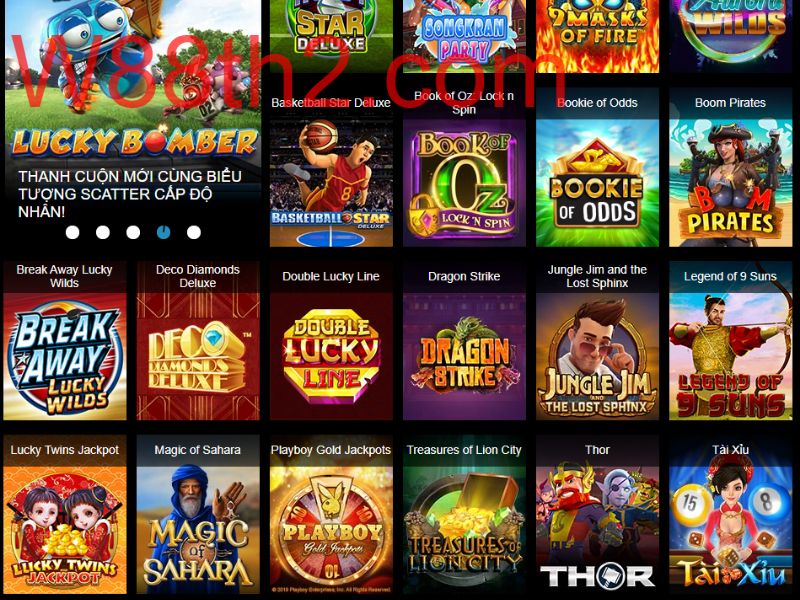Launch Book of Oz Lock 'n Spin
800x600 pixels.
[464, 183]
